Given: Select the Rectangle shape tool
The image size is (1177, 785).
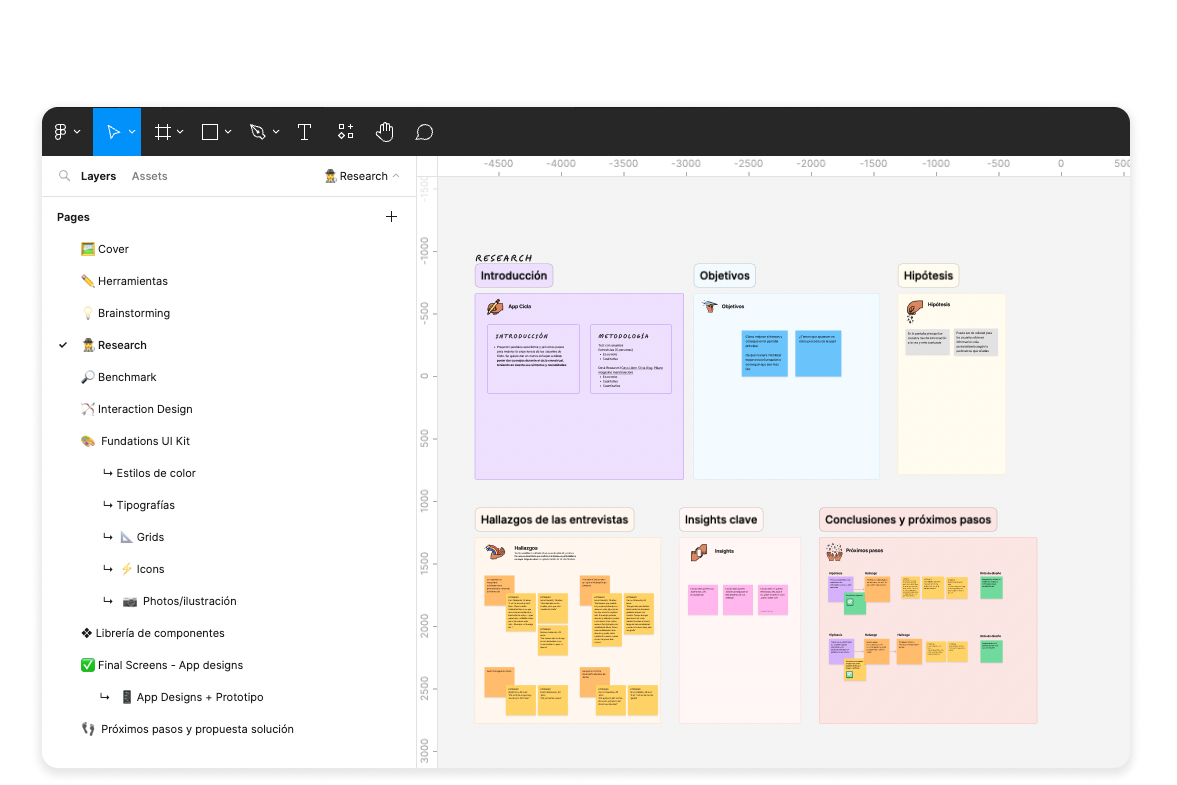Looking at the screenshot, I should coord(210,132).
